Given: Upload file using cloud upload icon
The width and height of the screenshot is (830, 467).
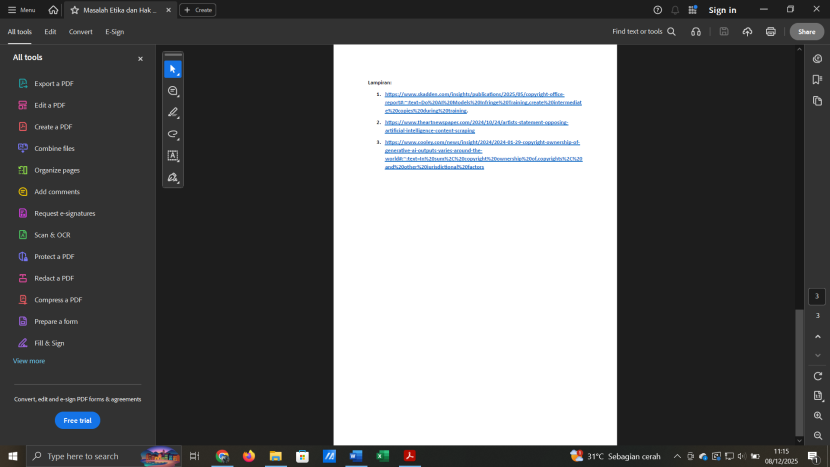Looking at the screenshot, I should (x=747, y=32).
